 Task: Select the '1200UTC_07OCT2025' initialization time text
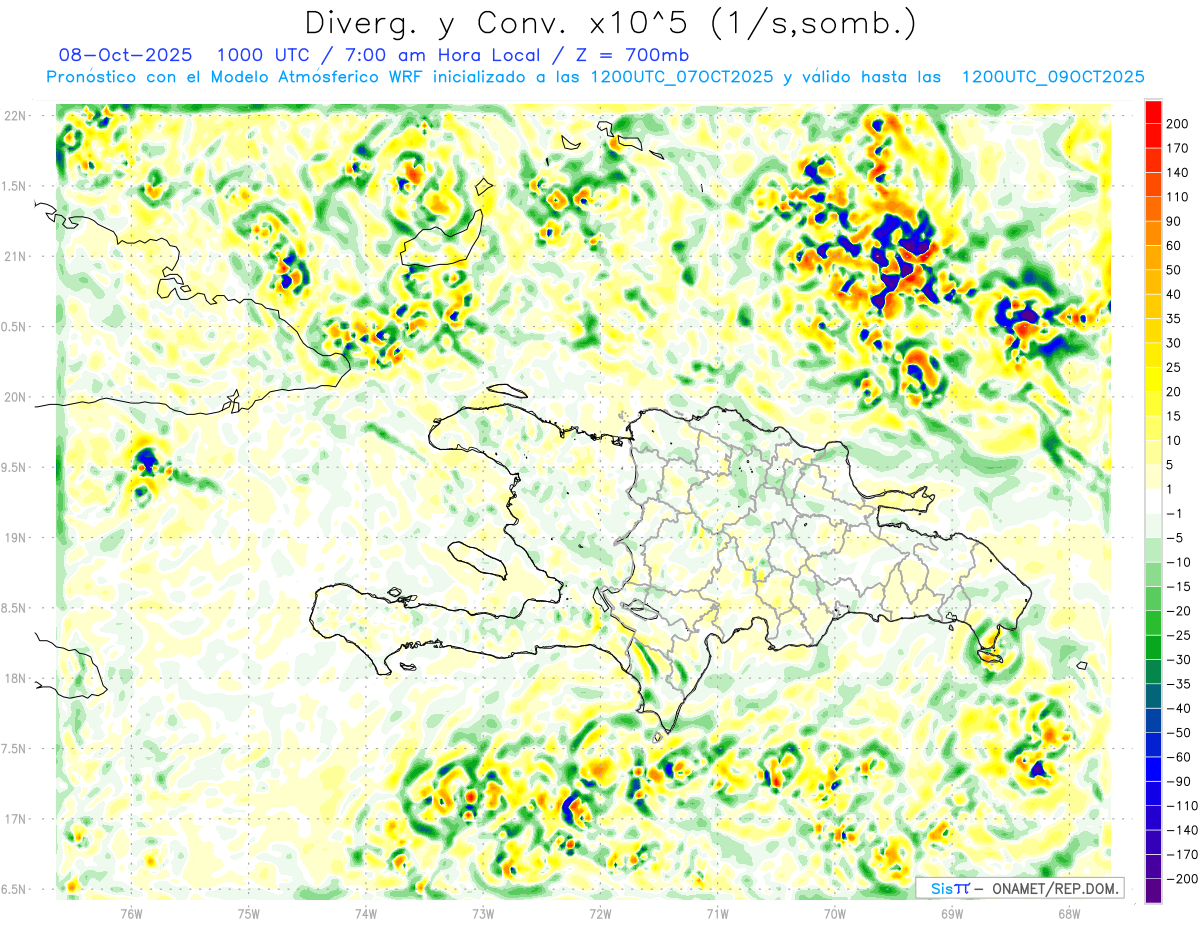pyautogui.click(x=681, y=77)
